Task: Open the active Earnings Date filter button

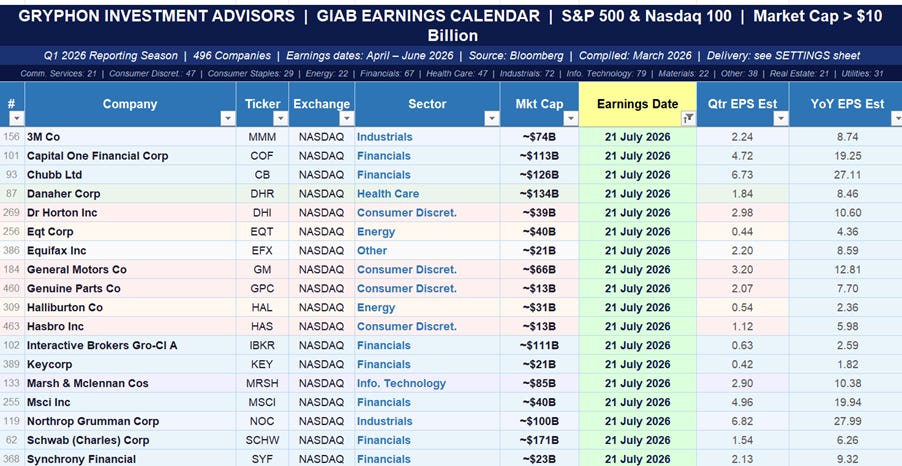Action: pyautogui.click(x=688, y=119)
